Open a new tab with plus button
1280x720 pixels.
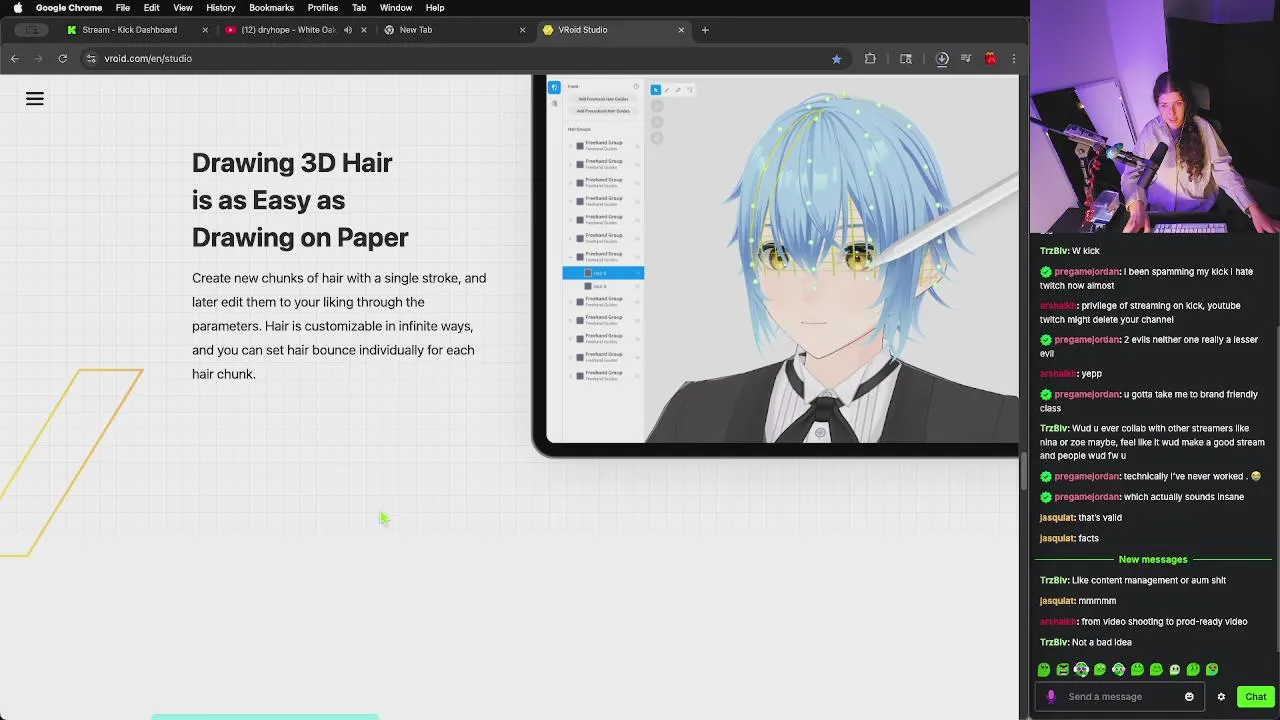tap(705, 30)
